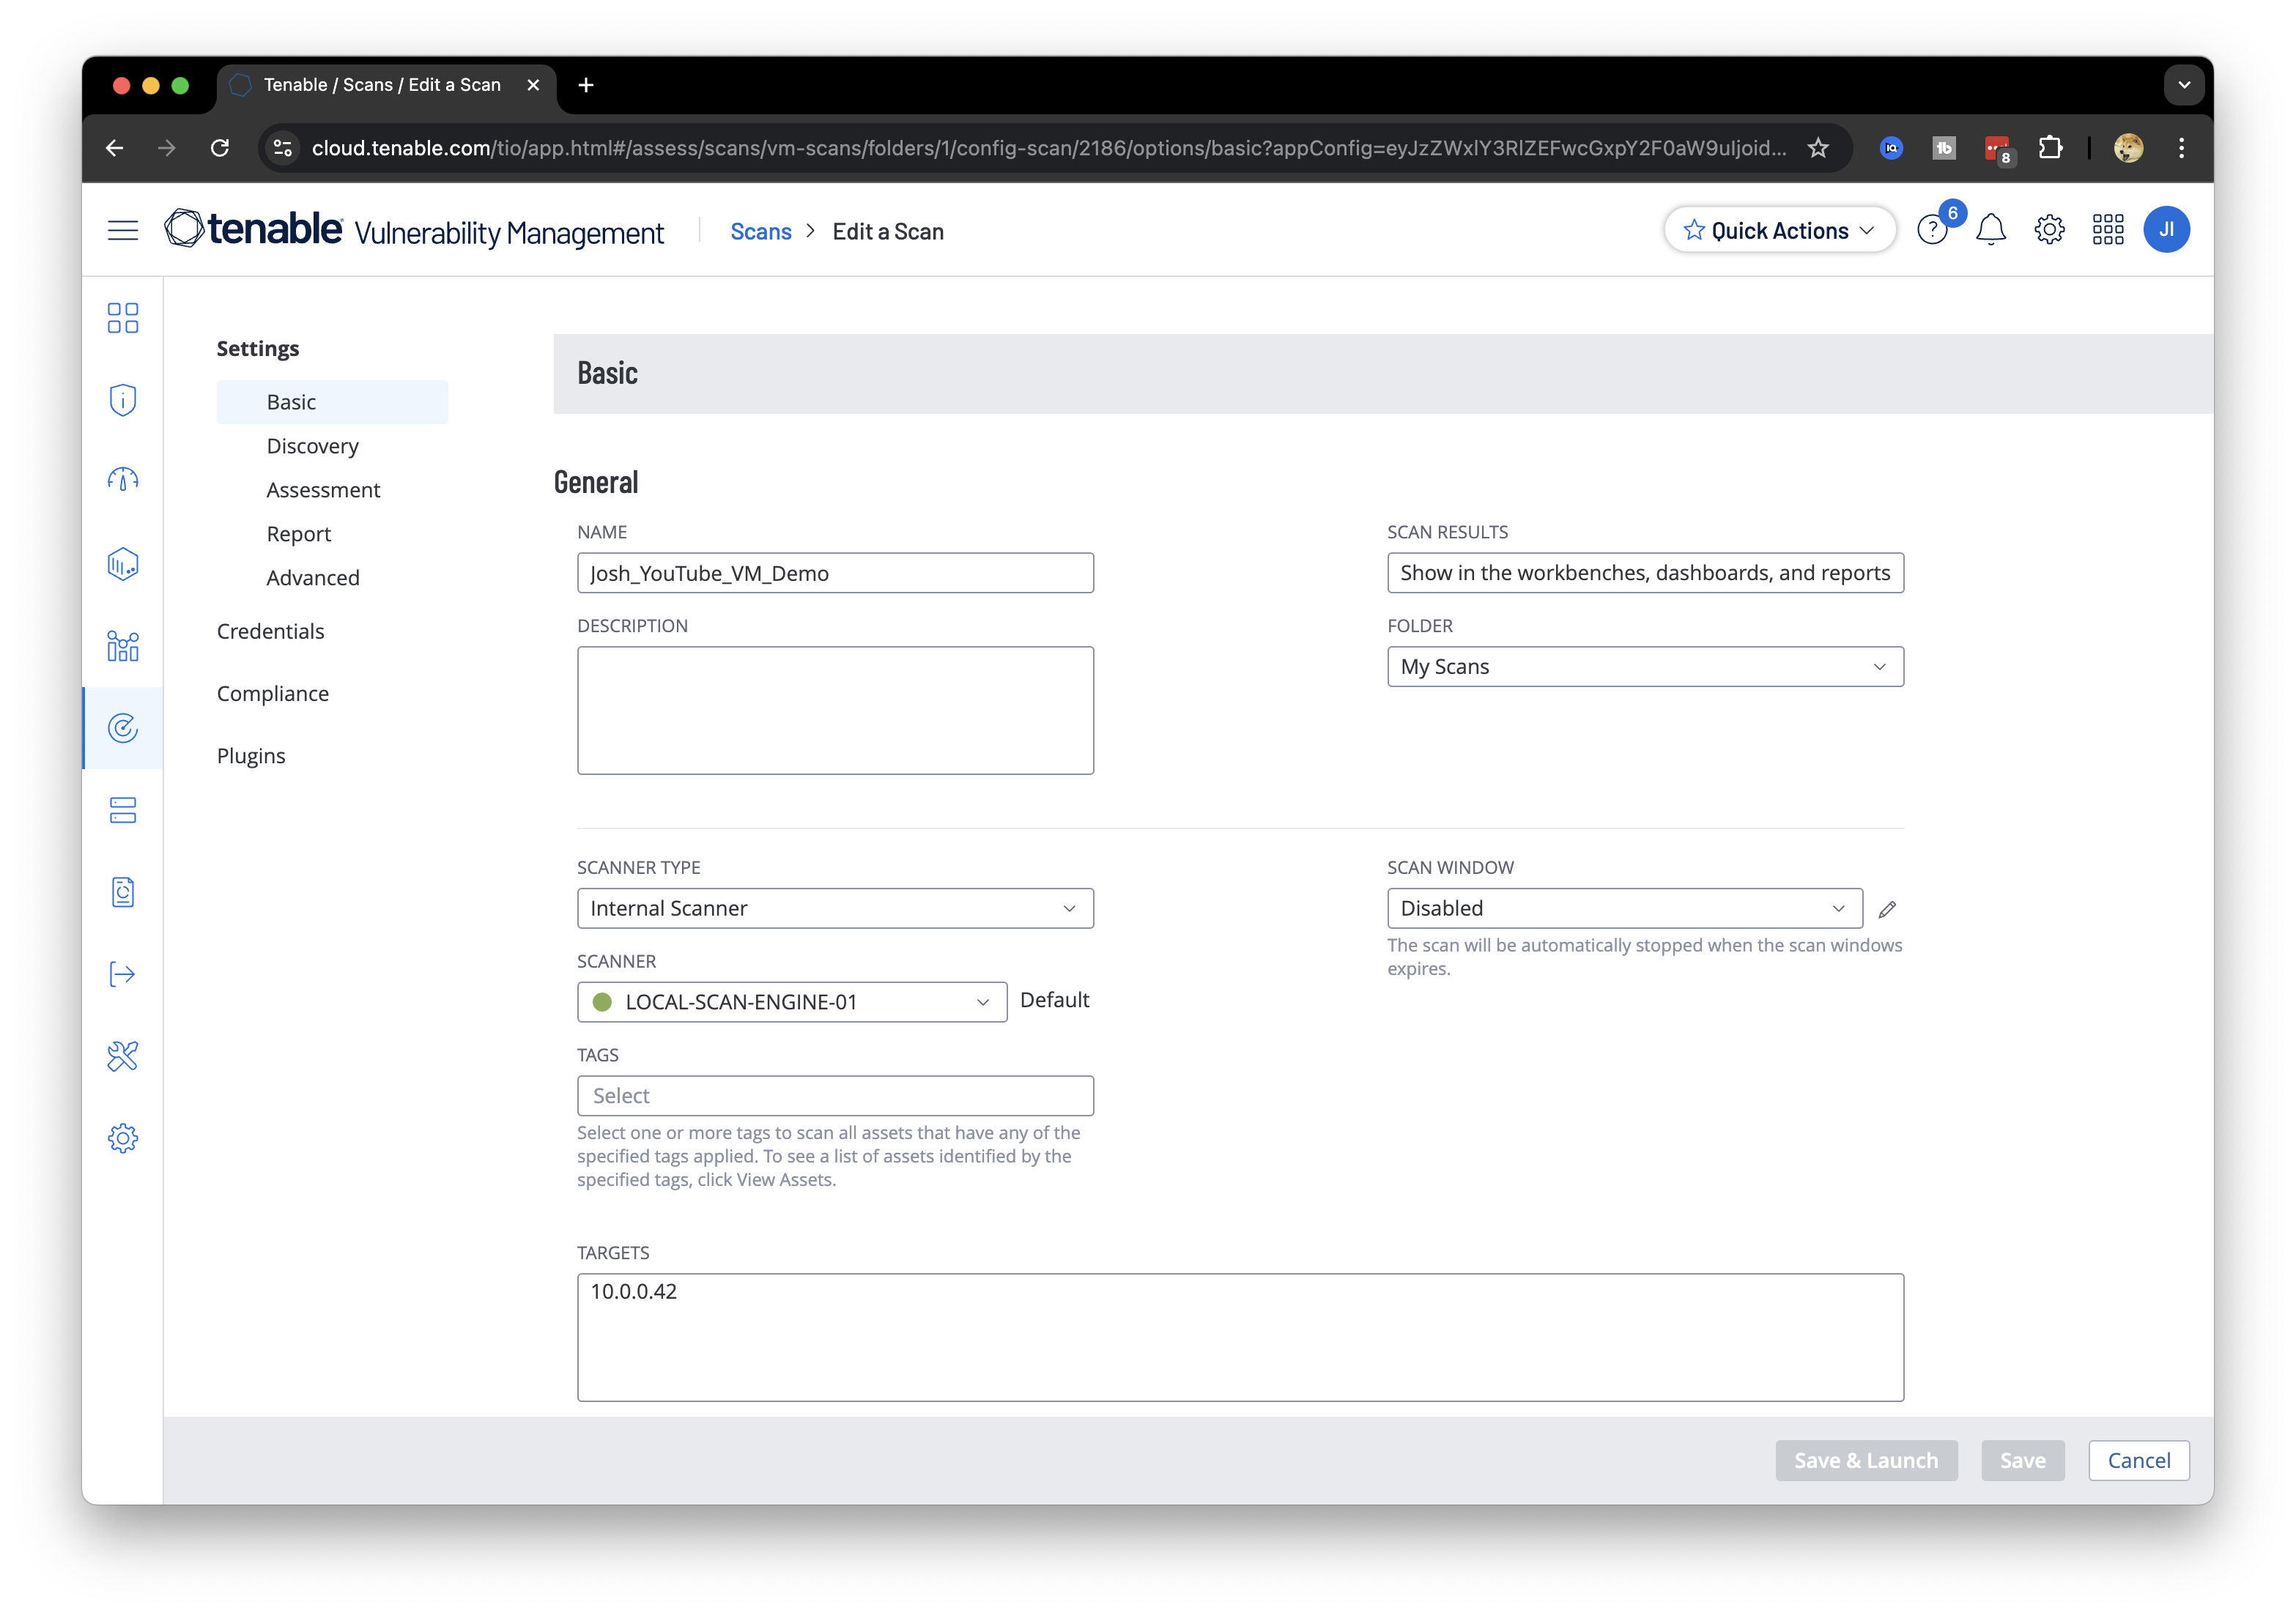Viewport: 2296px width, 1613px height.
Task: Close the Tenable browser tab
Action: (x=533, y=85)
